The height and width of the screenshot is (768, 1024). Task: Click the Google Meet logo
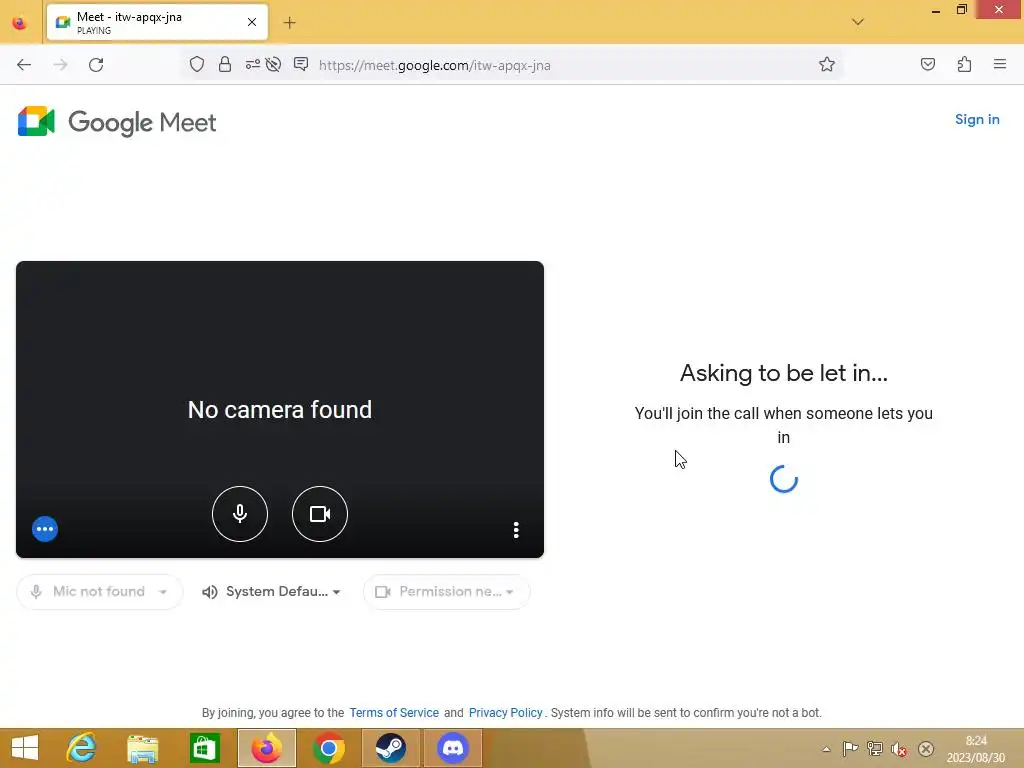(117, 121)
